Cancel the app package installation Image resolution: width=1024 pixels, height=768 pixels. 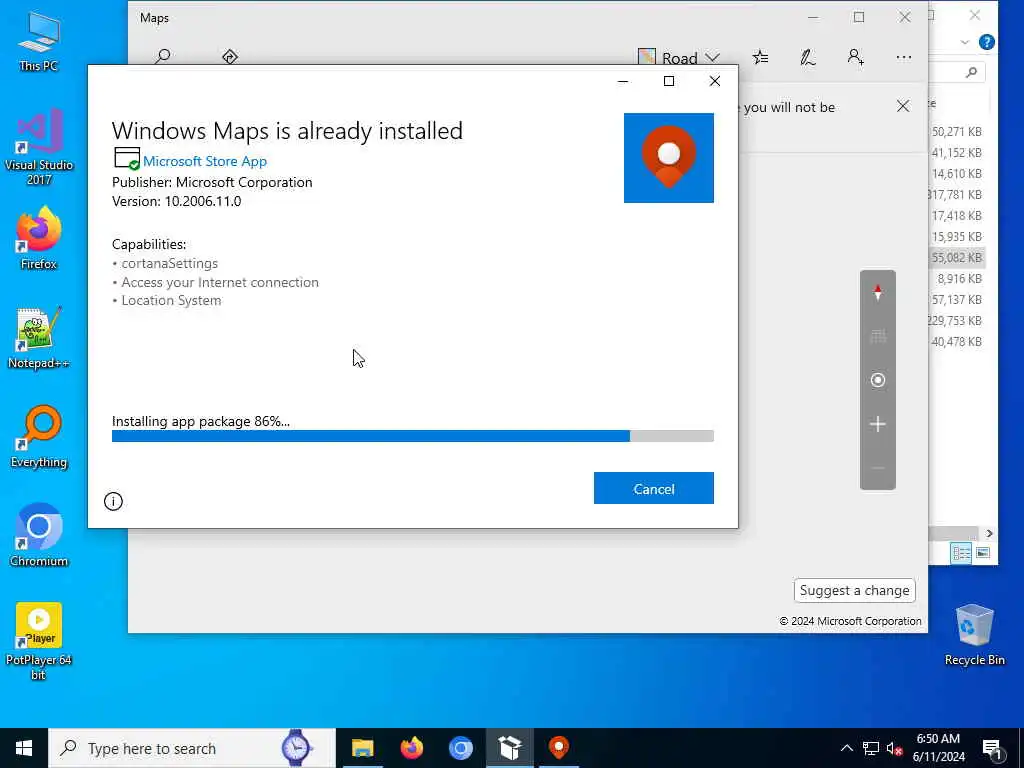point(654,488)
